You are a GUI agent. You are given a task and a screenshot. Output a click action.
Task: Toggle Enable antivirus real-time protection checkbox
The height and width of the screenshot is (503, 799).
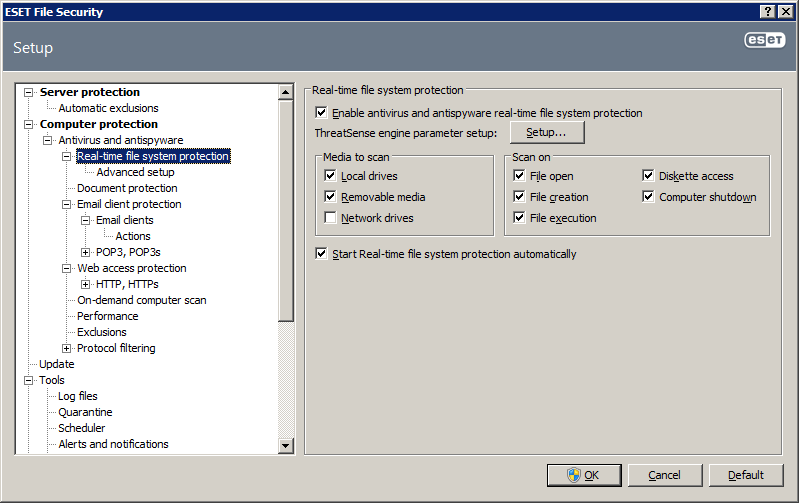coord(321,113)
